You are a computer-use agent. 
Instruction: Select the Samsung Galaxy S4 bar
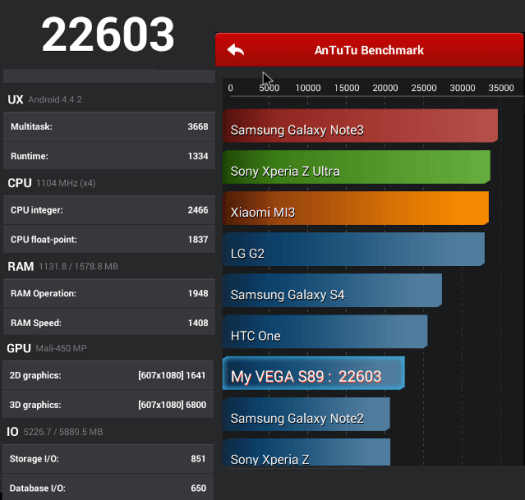pyautogui.click(x=332, y=290)
